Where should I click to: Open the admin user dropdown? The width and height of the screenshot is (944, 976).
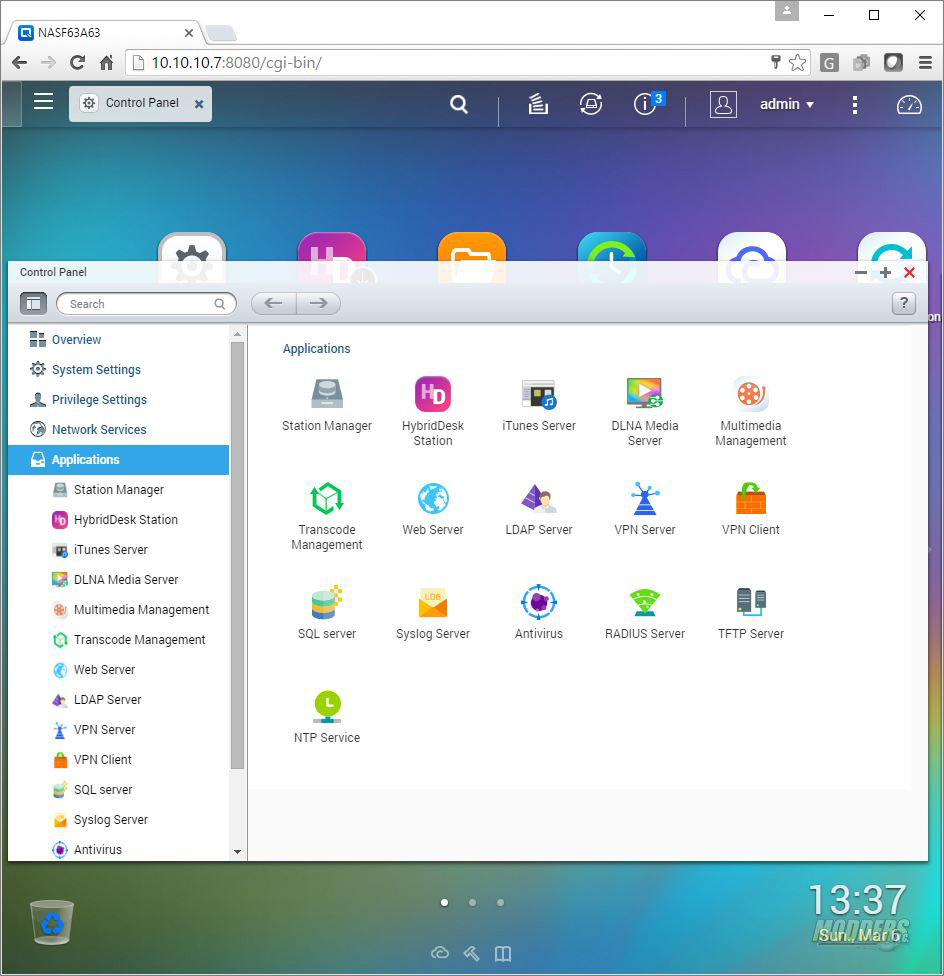tap(787, 104)
